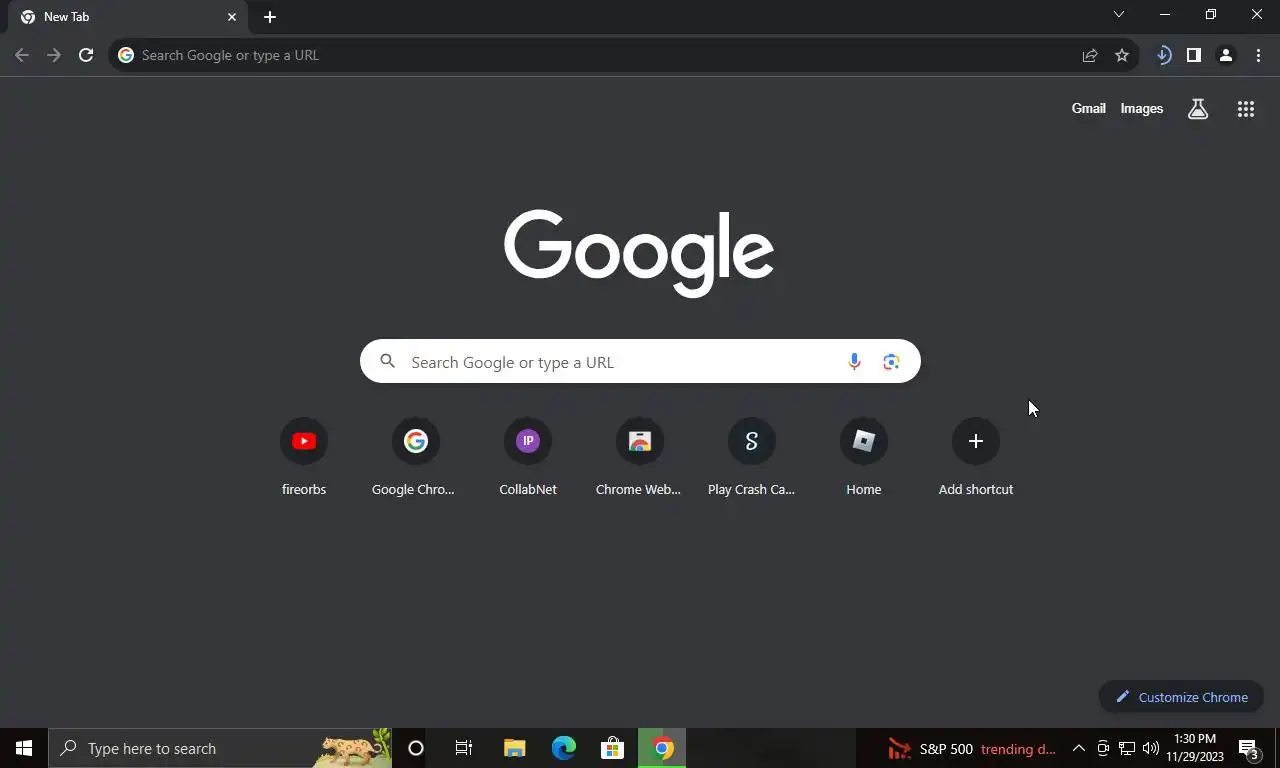Open the Search Labs flask icon
The width and height of the screenshot is (1280, 768).
(x=1198, y=109)
